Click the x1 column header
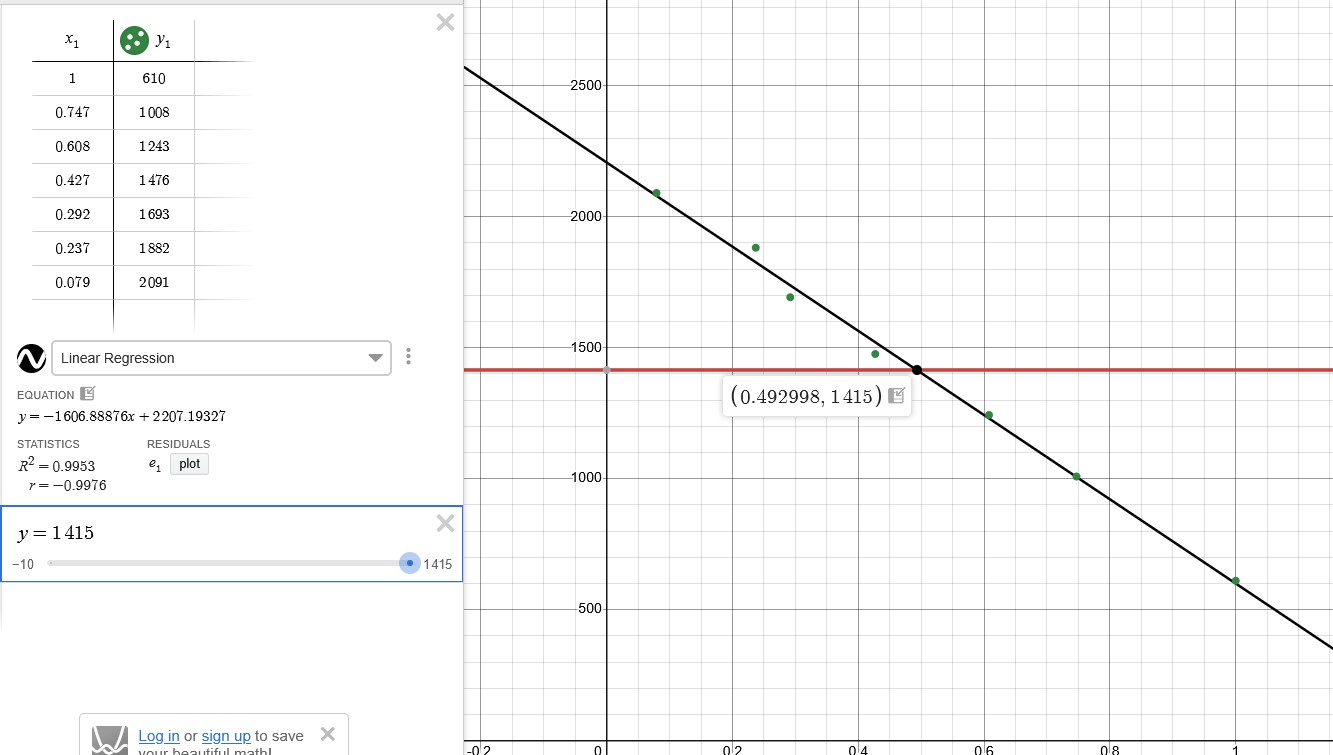The width and height of the screenshot is (1333, 755). [72, 41]
